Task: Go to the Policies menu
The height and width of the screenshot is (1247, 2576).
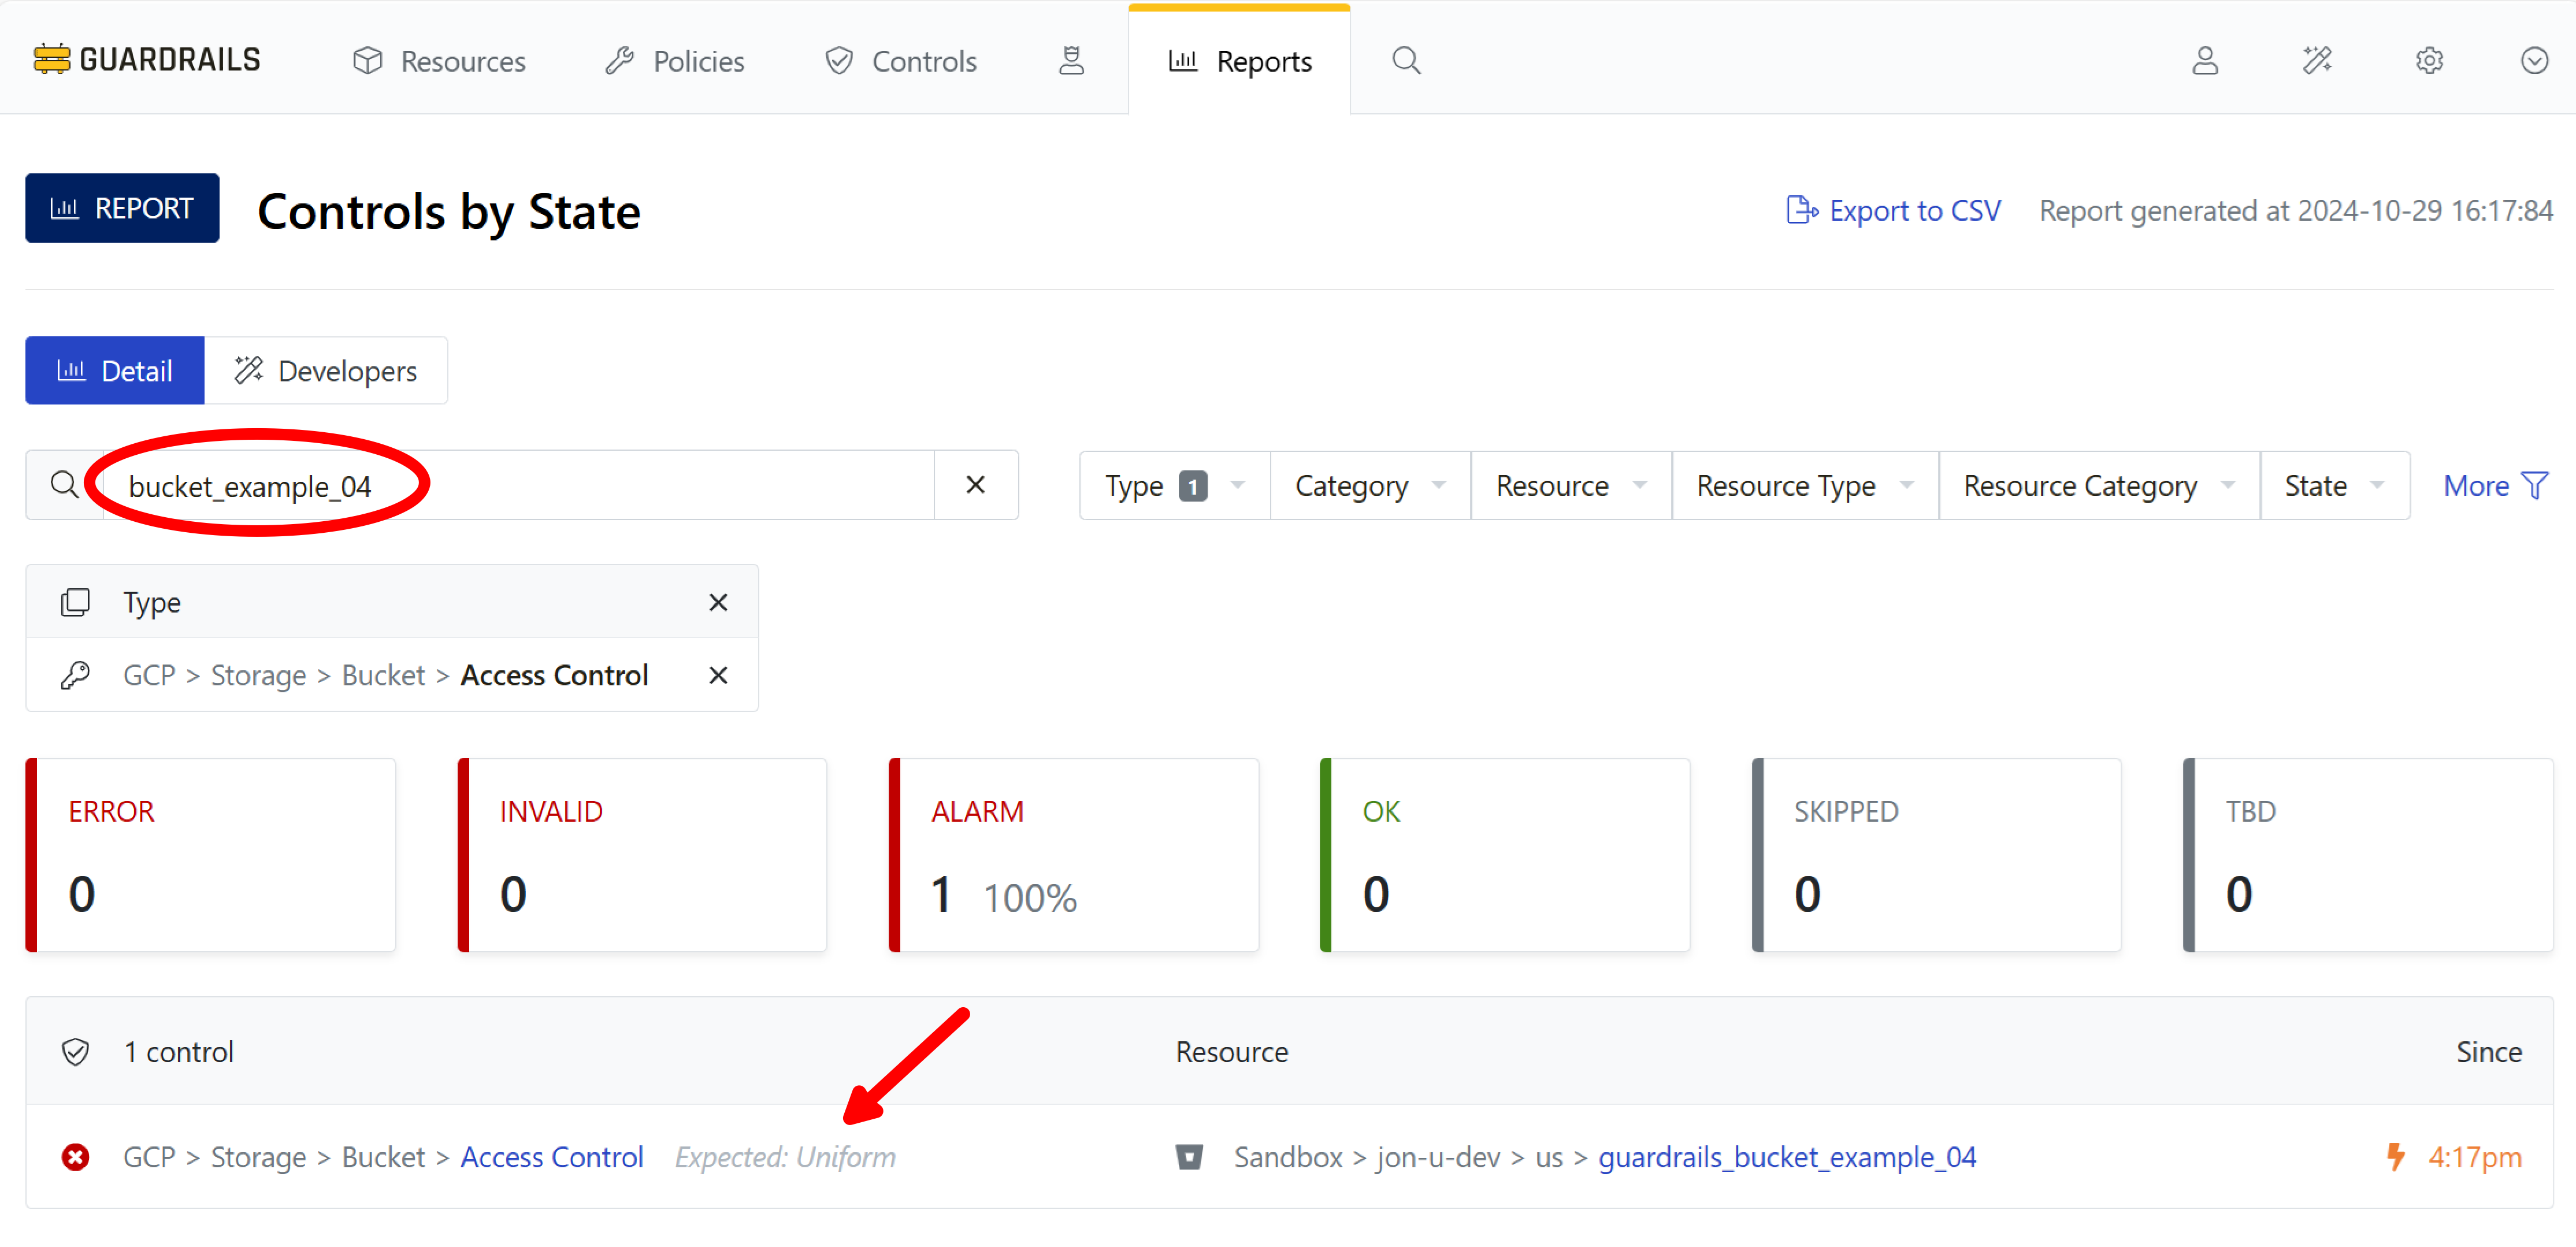Action: [x=675, y=61]
